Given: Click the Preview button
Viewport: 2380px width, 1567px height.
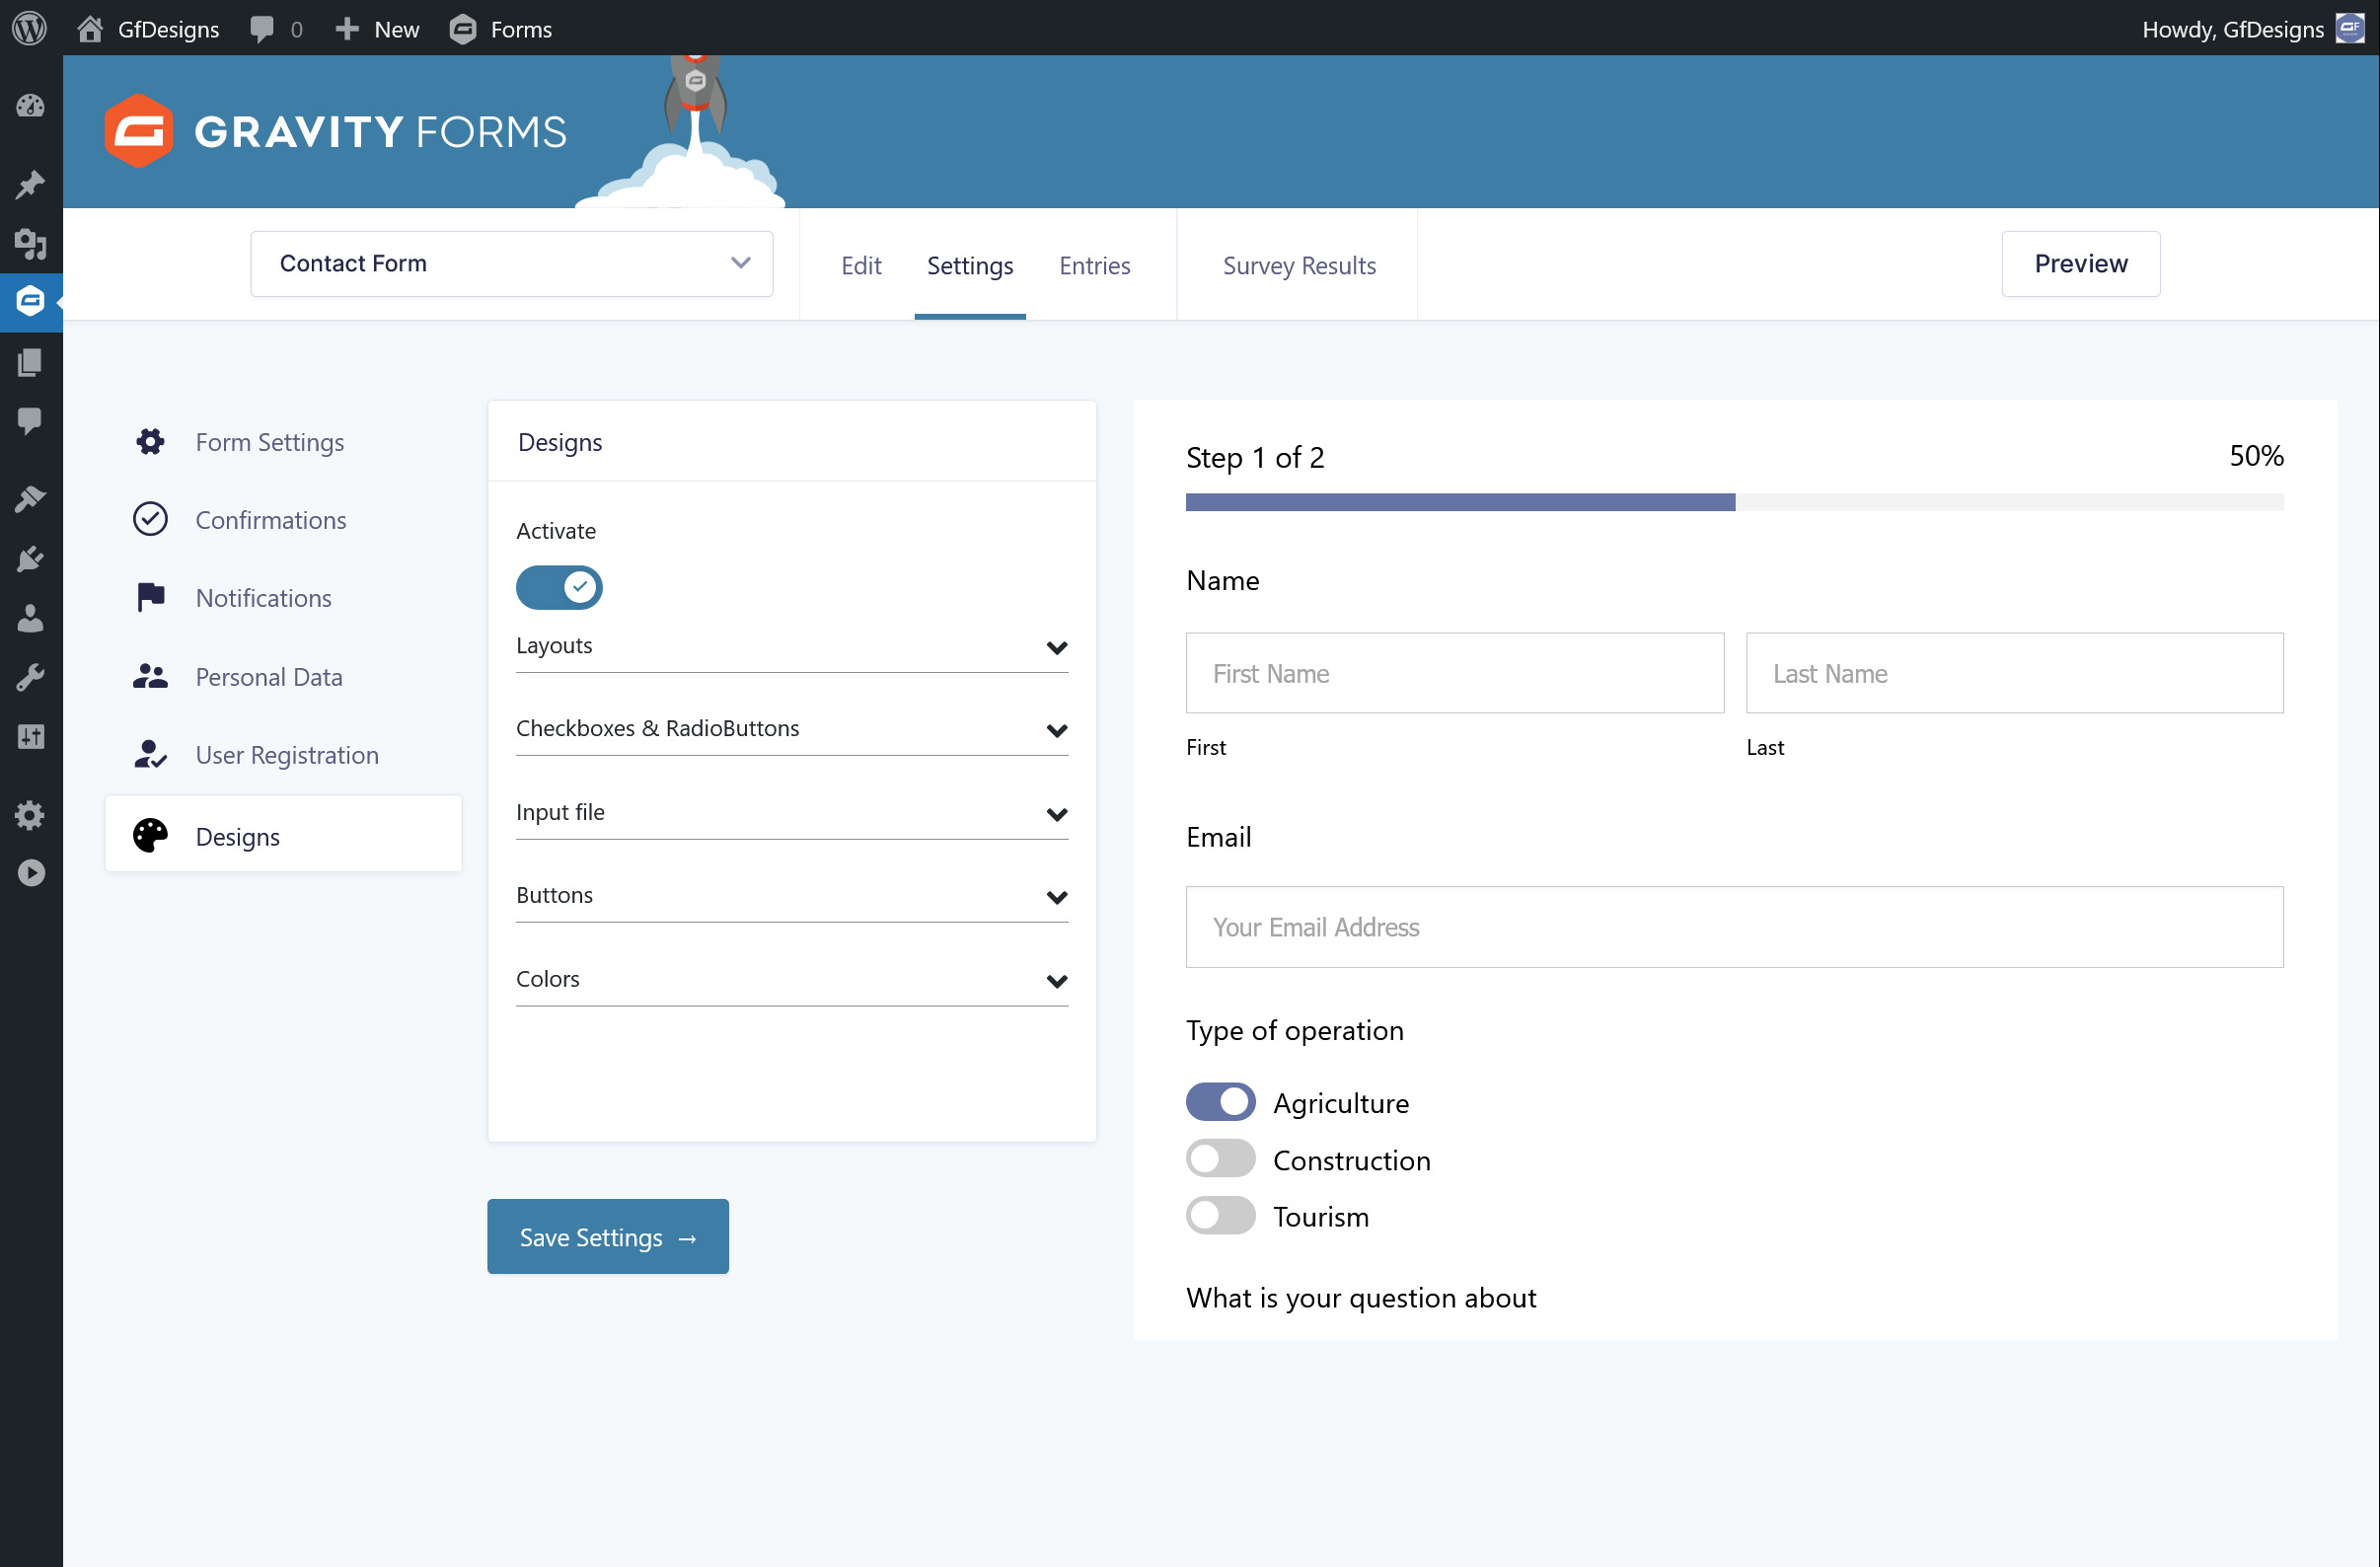Looking at the screenshot, I should (x=2081, y=264).
